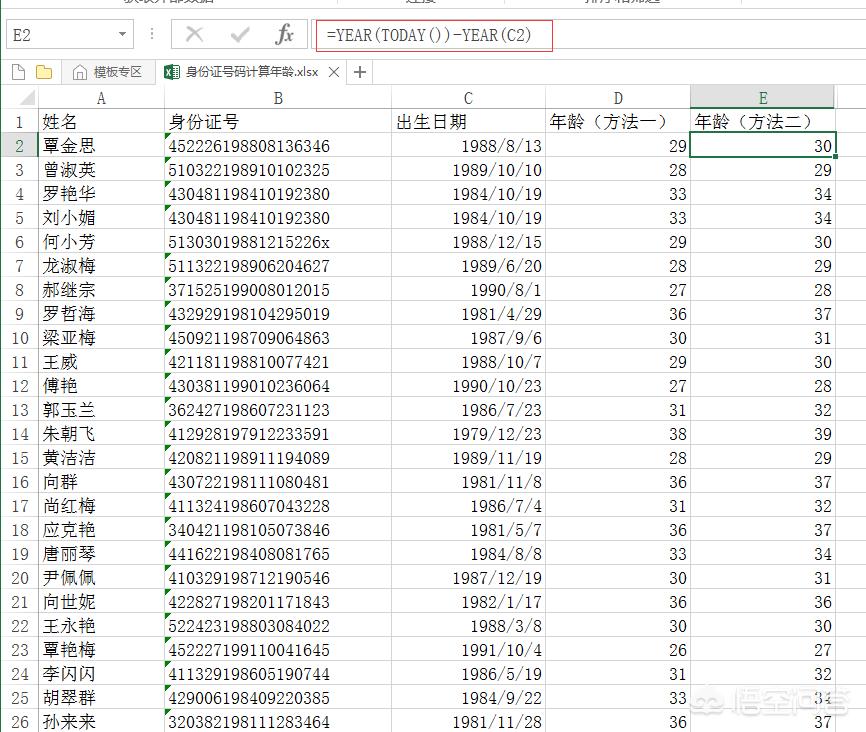The height and width of the screenshot is (732, 866).
Task: Click the new document icon
Action: click(x=18, y=71)
